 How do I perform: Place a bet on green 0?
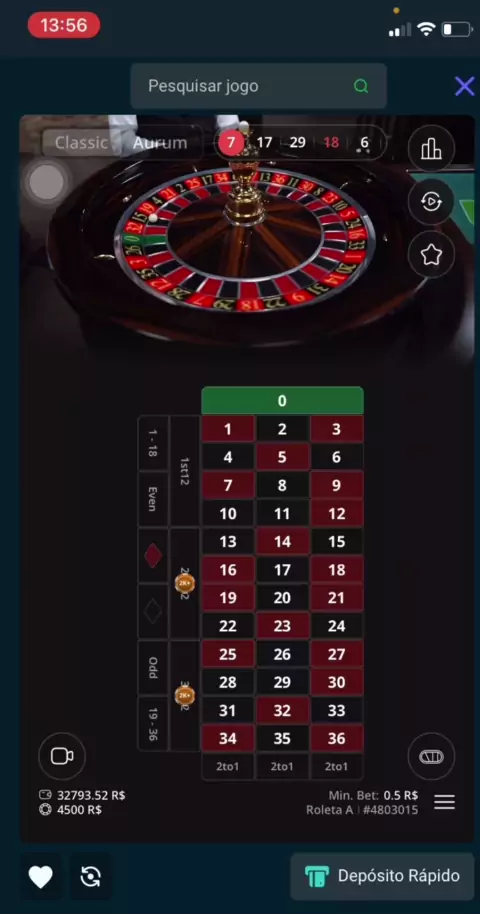(x=282, y=400)
